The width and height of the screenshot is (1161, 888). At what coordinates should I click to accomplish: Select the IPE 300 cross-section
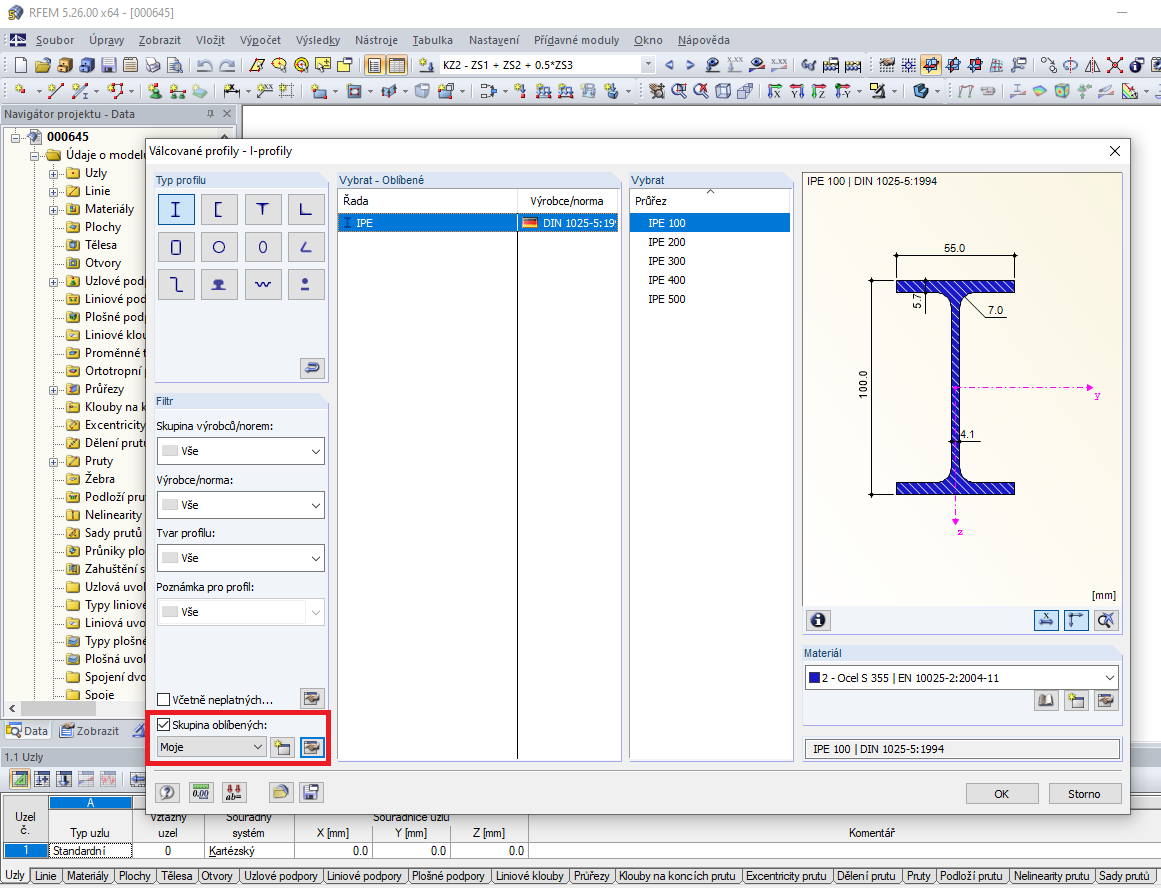coord(710,261)
